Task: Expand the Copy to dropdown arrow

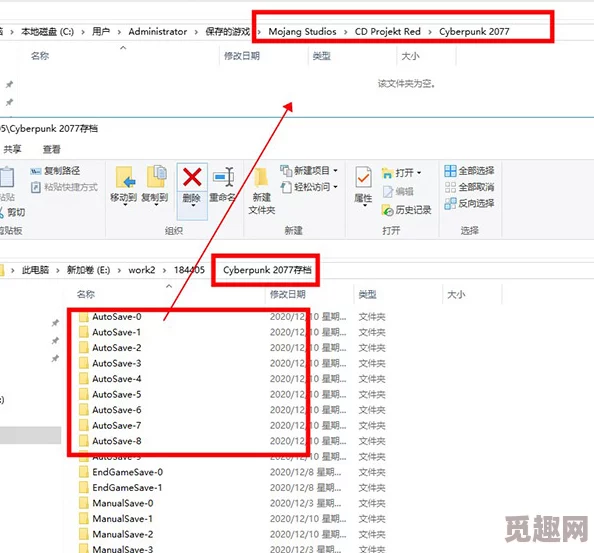Action: pos(156,205)
